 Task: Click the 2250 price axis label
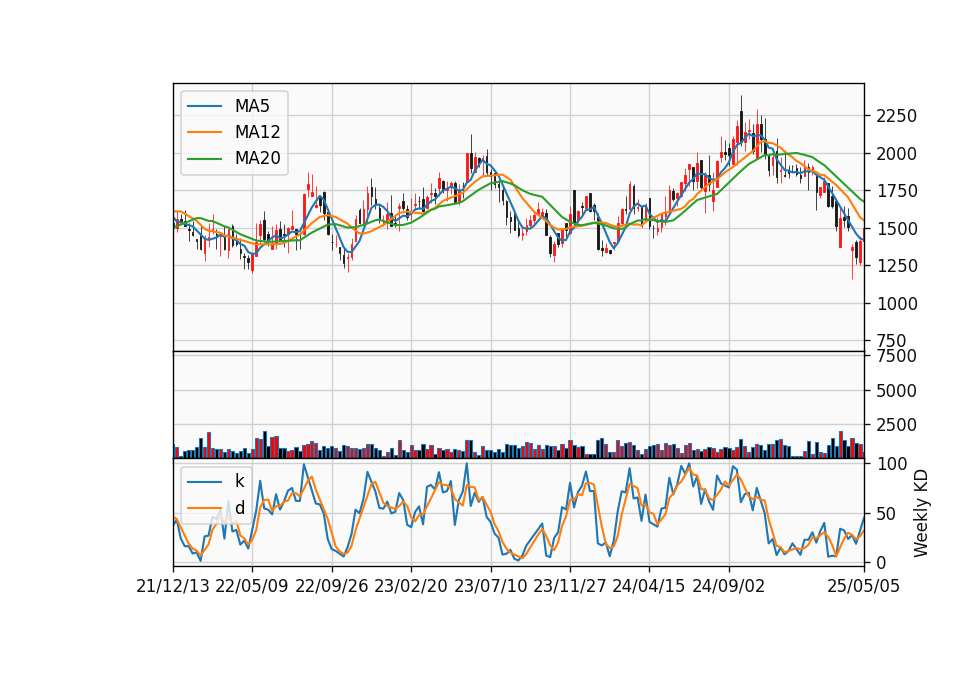[x=896, y=116]
